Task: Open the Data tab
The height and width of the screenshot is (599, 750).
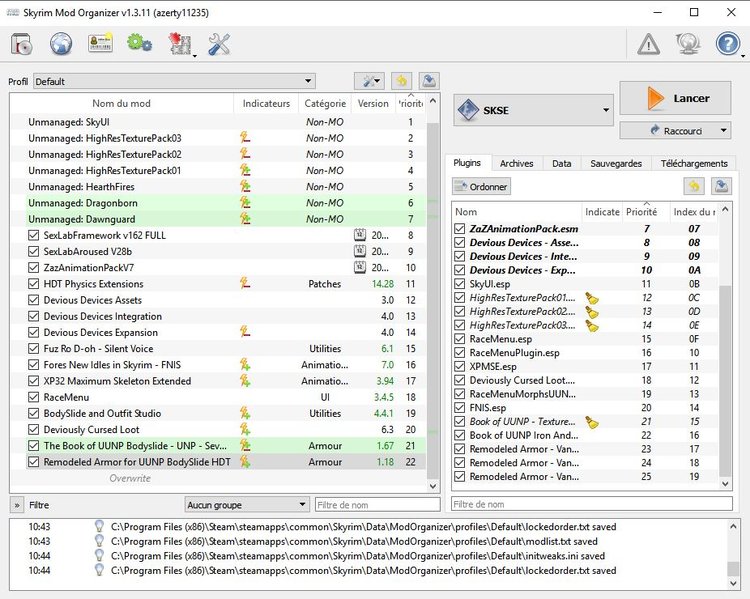Action: [562, 164]
